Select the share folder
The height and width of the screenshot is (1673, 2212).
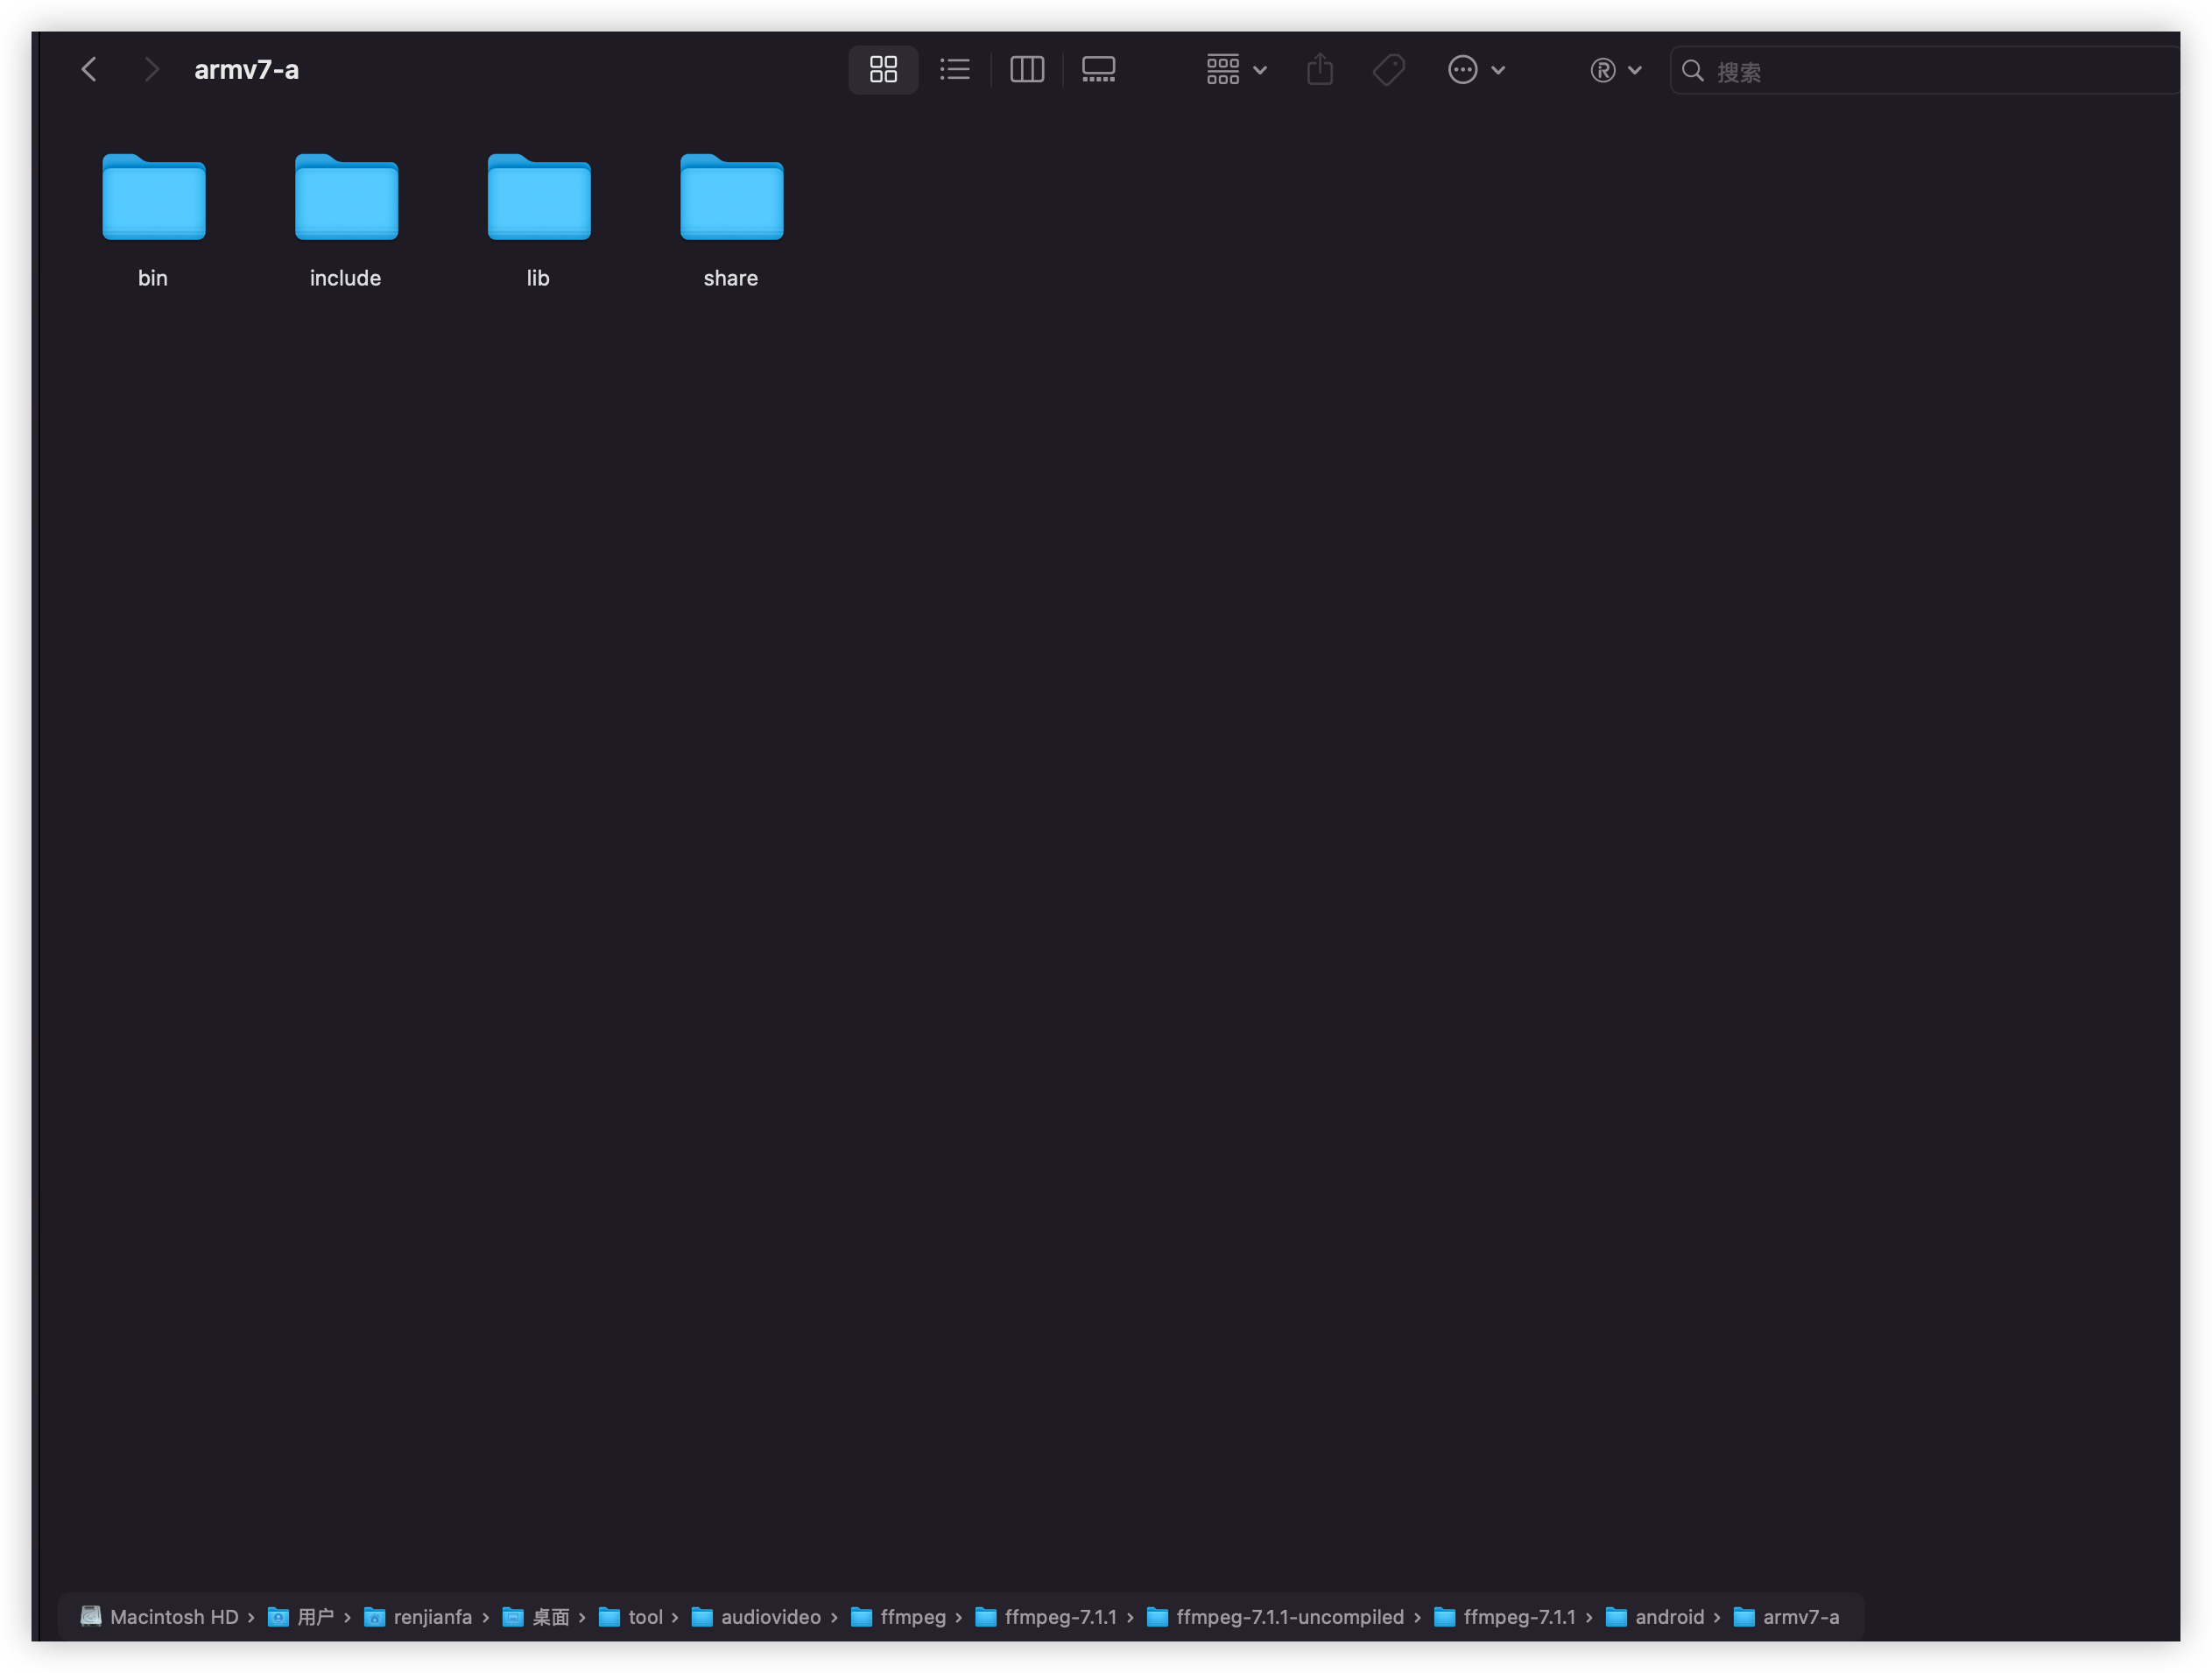[731, 198]
